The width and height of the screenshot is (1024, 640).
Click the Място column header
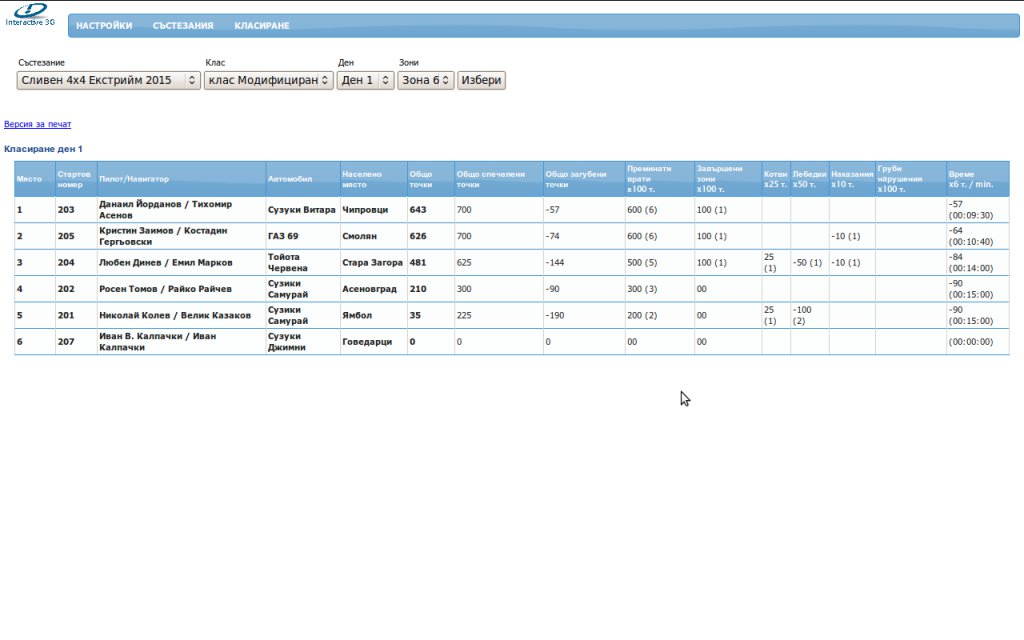click(x=29, y=179)
